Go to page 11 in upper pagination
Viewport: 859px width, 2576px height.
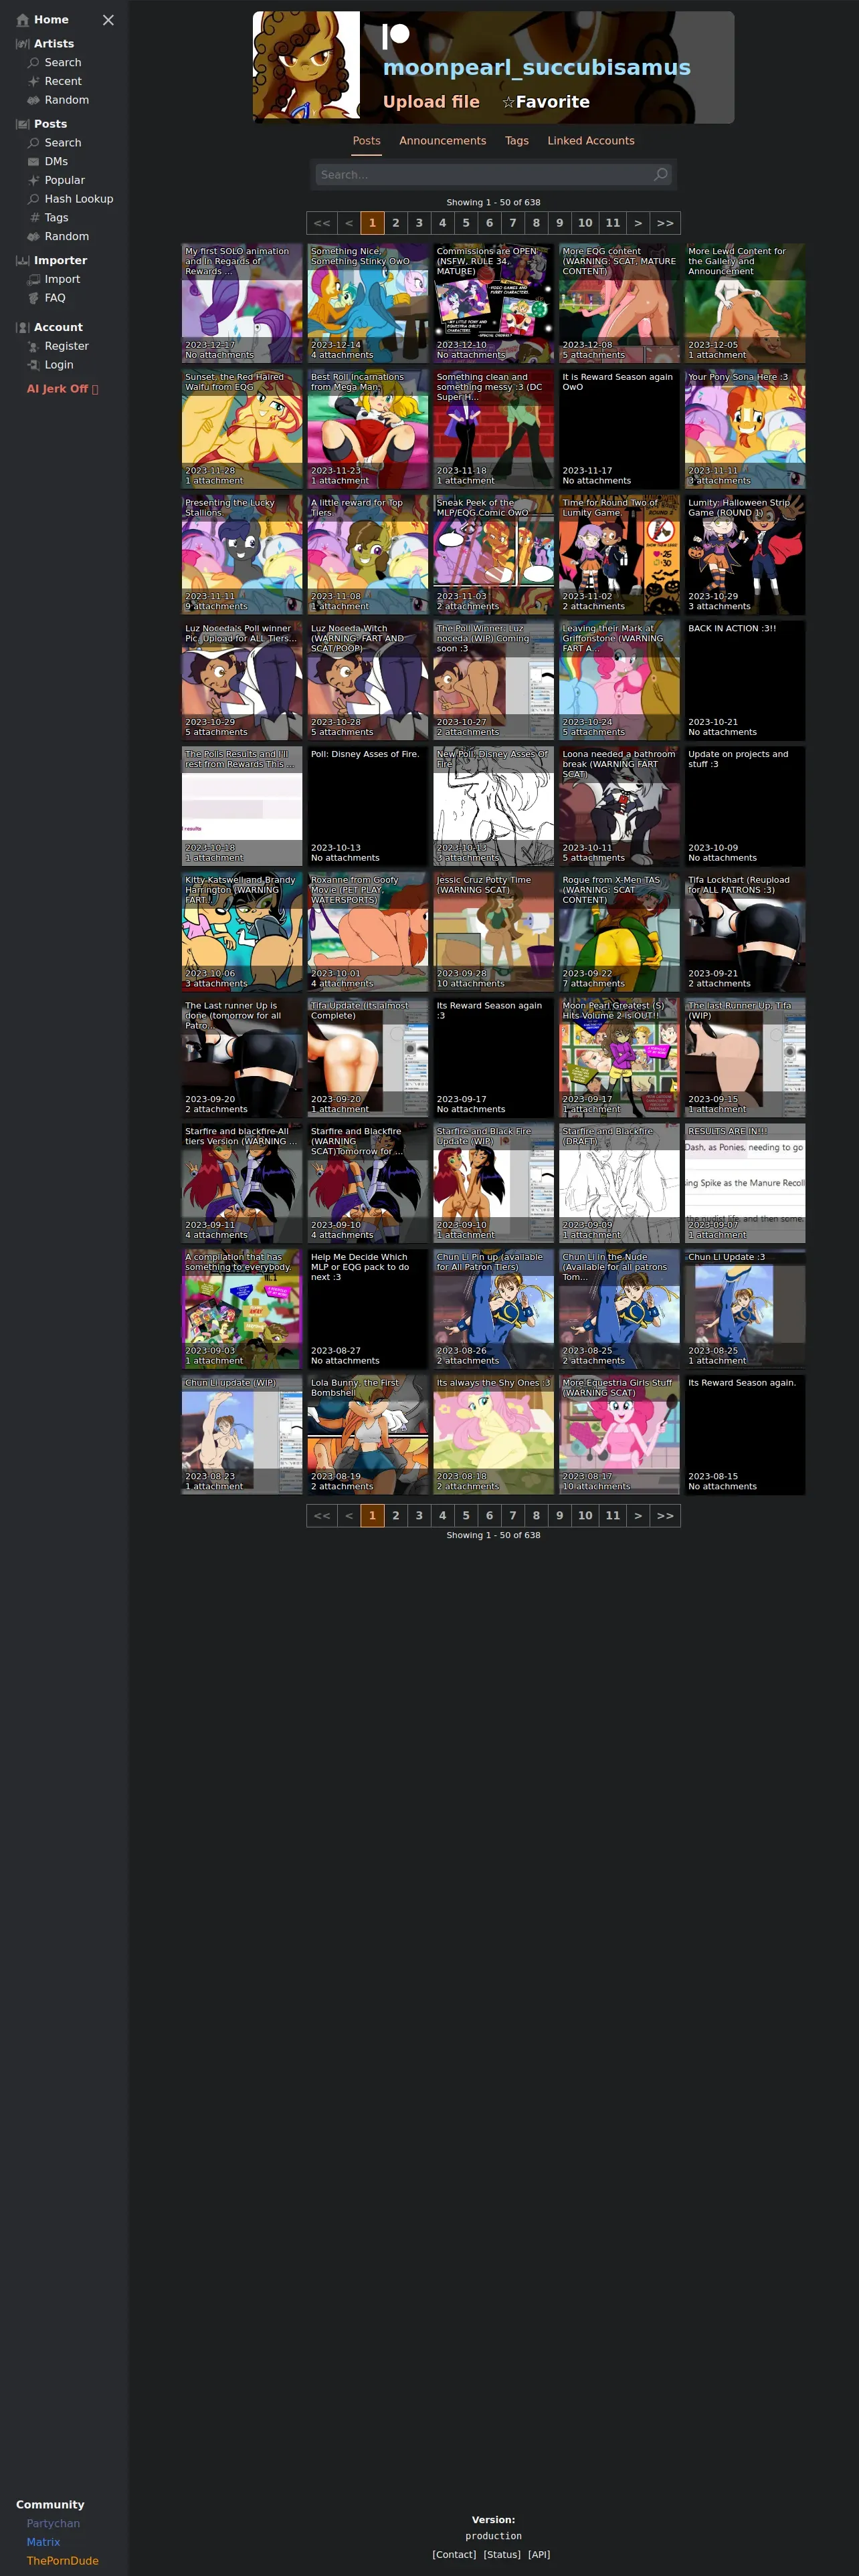(x=613, y=224)
